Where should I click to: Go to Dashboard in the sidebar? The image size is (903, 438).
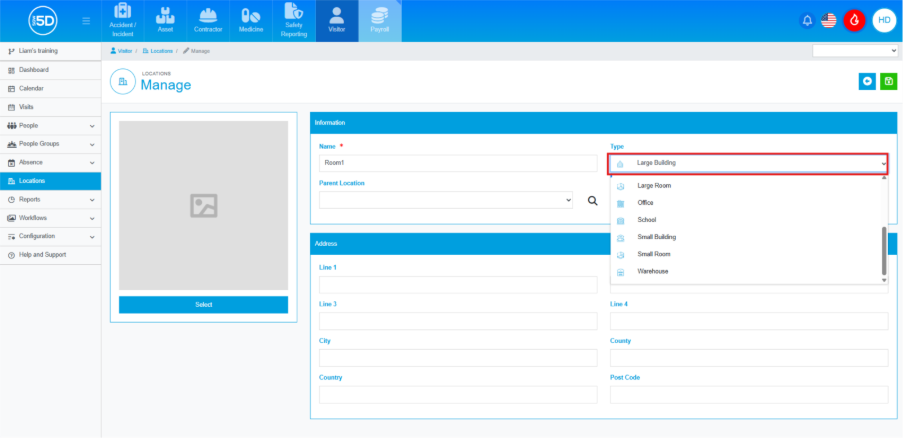click(x=33, y=70)
